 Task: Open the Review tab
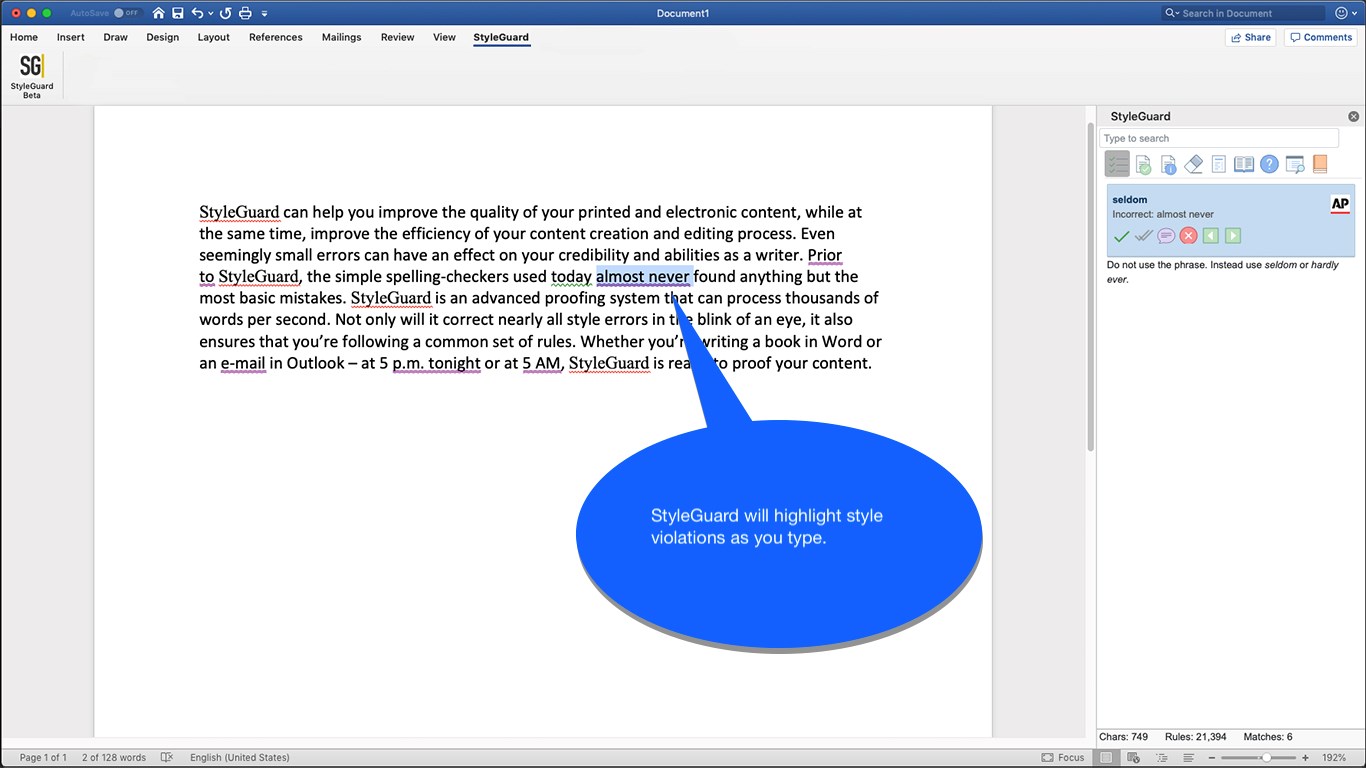coord(398,37)
